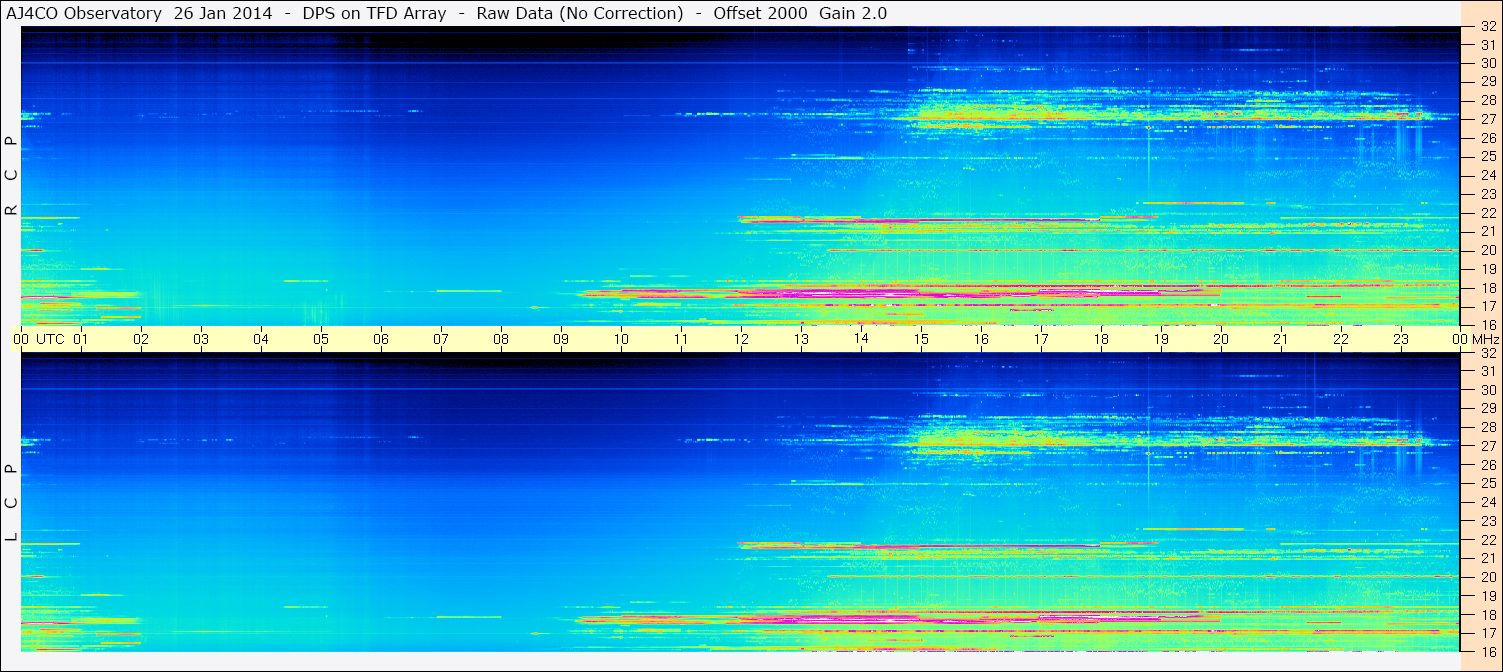Click the 'UTC' label at axis start

(x=50, y=339)
